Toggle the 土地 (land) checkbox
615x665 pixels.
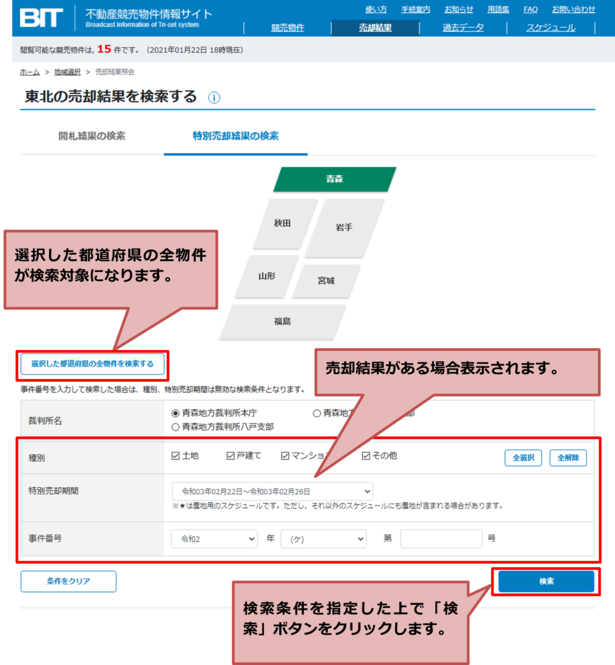[x=176, y=456]
